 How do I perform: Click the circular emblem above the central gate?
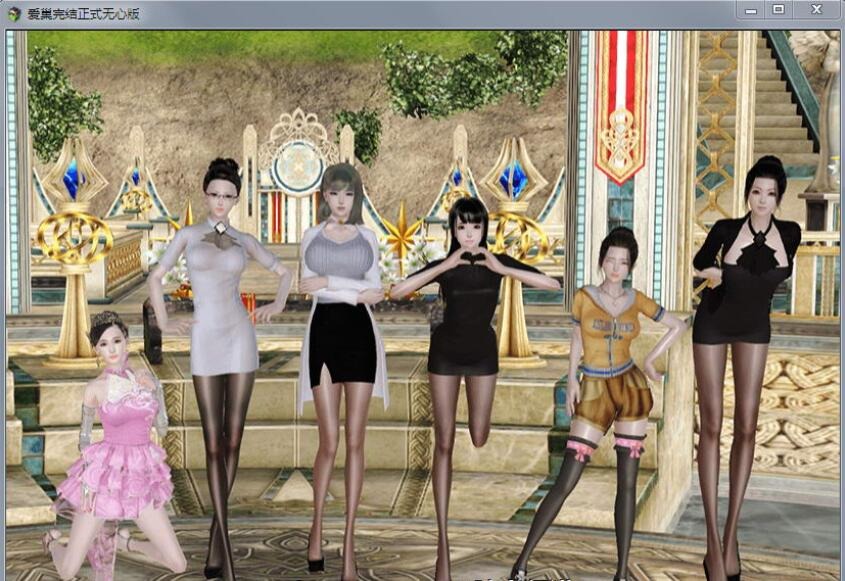(x=296, y=165)
